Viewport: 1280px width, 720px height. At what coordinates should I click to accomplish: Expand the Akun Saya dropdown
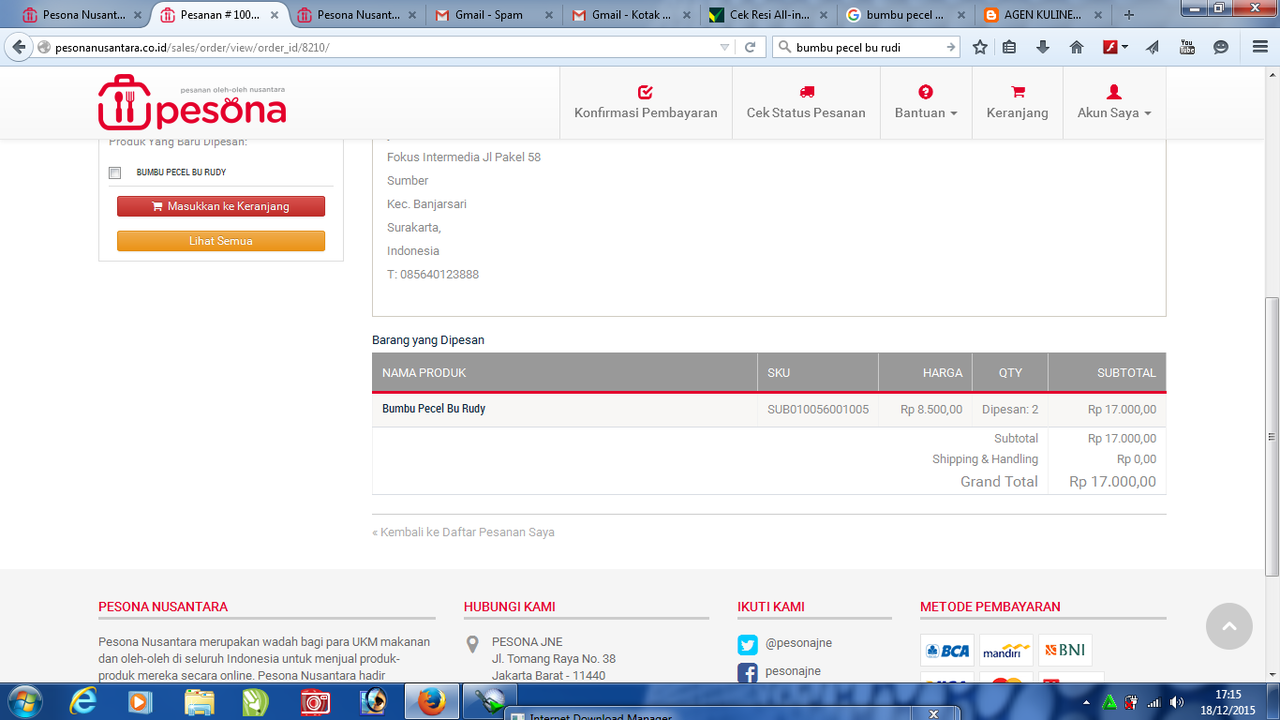1114,103
